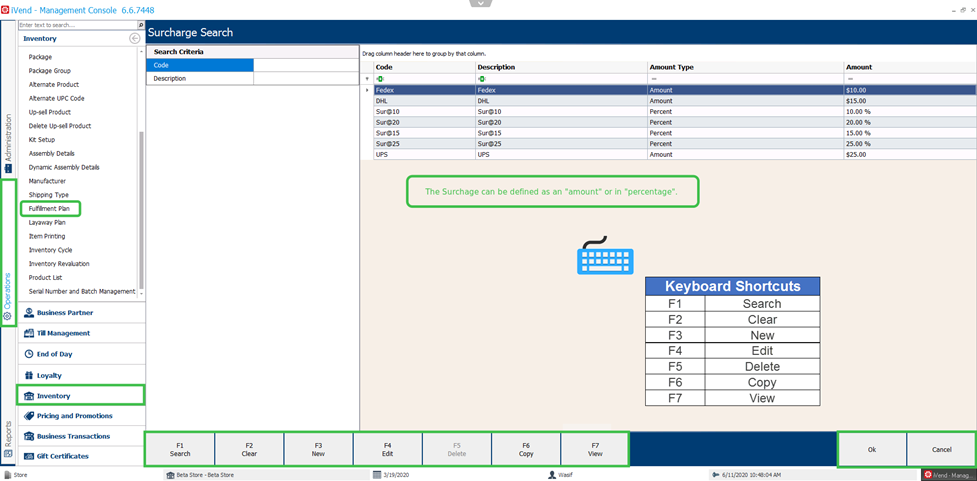Click the F3 New button
977x481 pixels.
318,449
